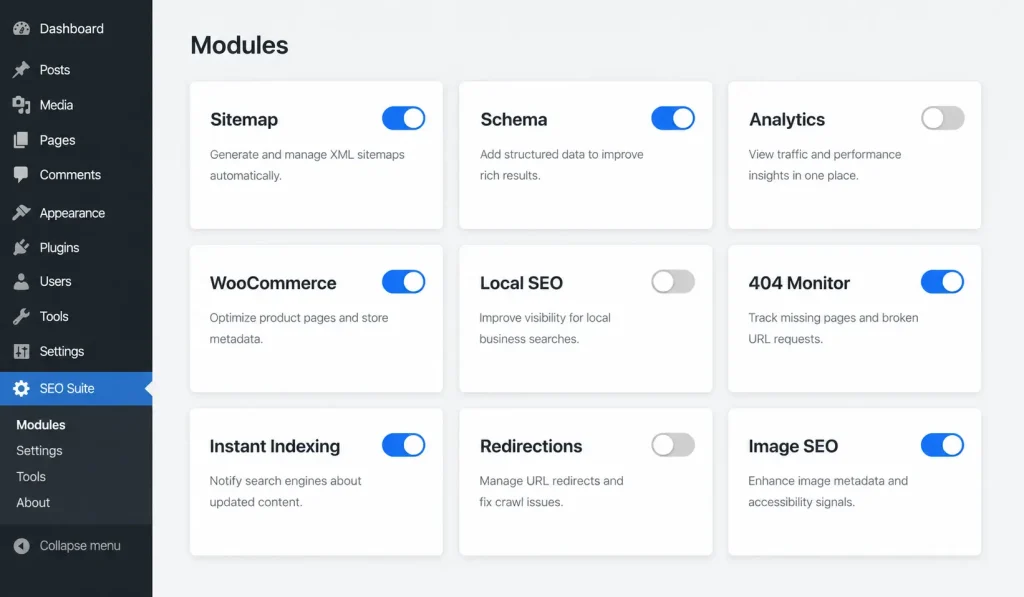Viewport: 1024px width, 597px height.
Task: Open the Dashboard menu item
Action: click(72, 29)
